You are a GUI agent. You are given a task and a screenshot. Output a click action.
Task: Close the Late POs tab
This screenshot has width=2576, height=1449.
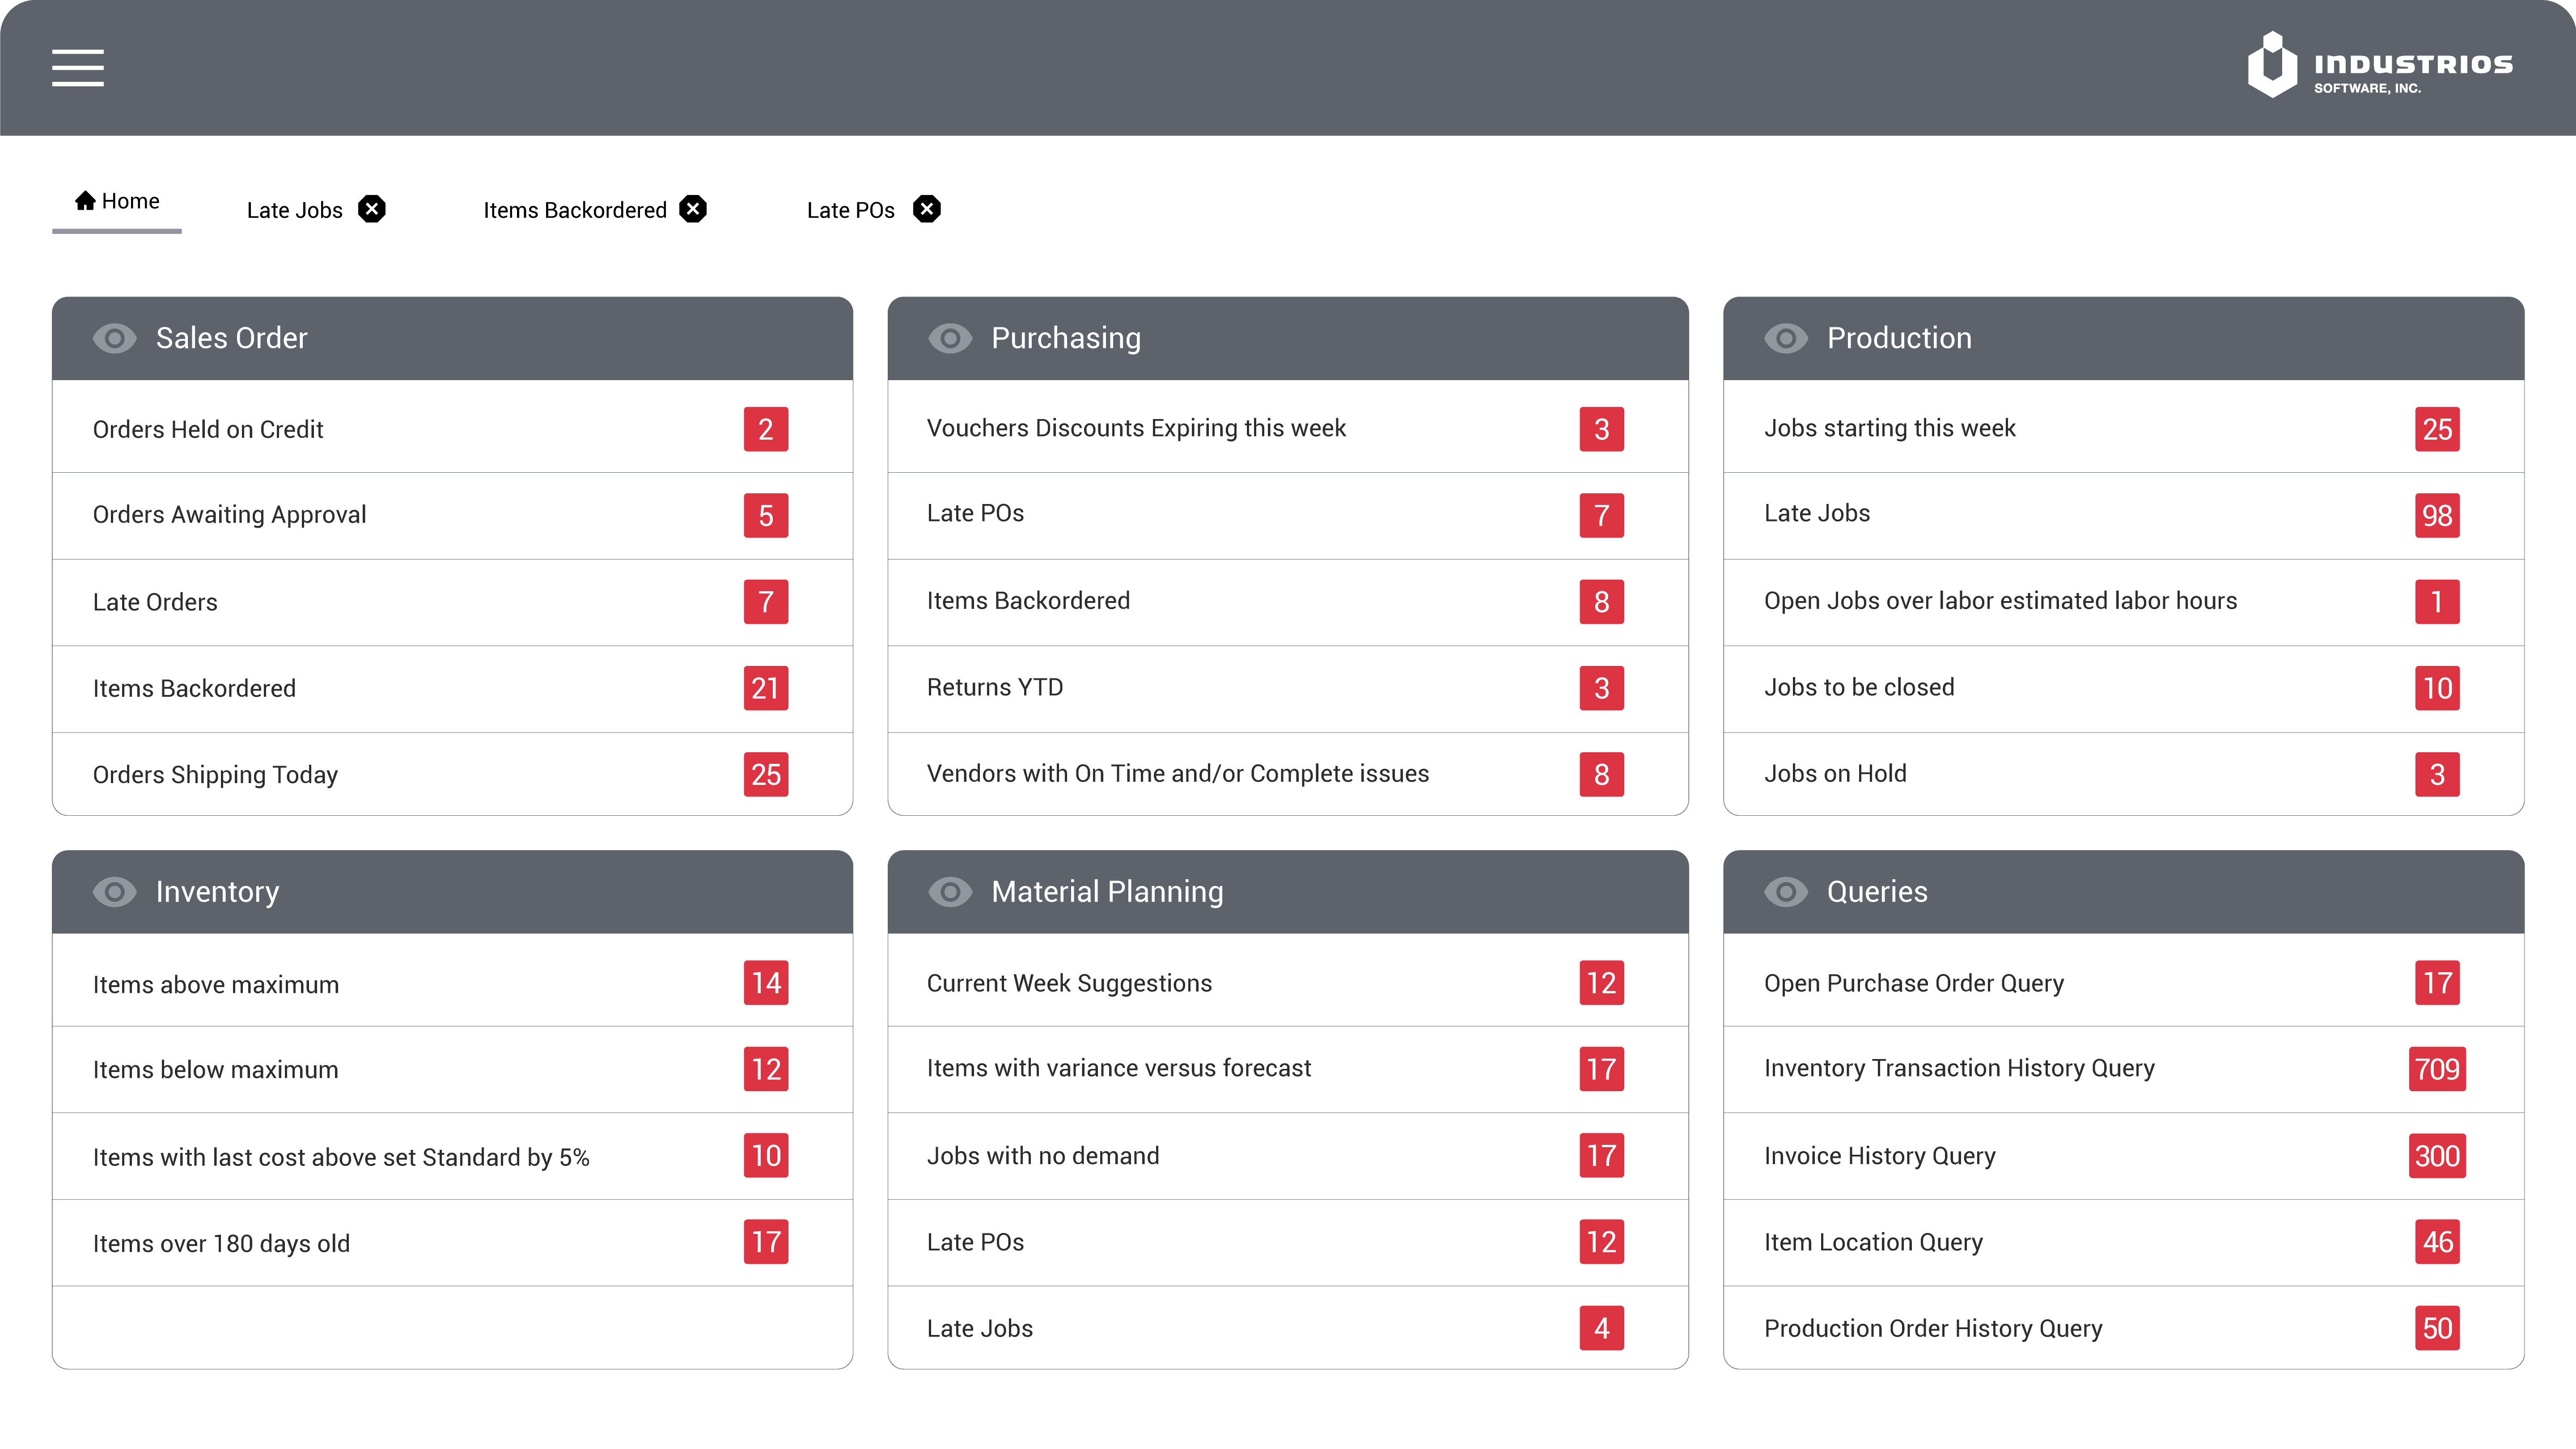coord(927,209)
